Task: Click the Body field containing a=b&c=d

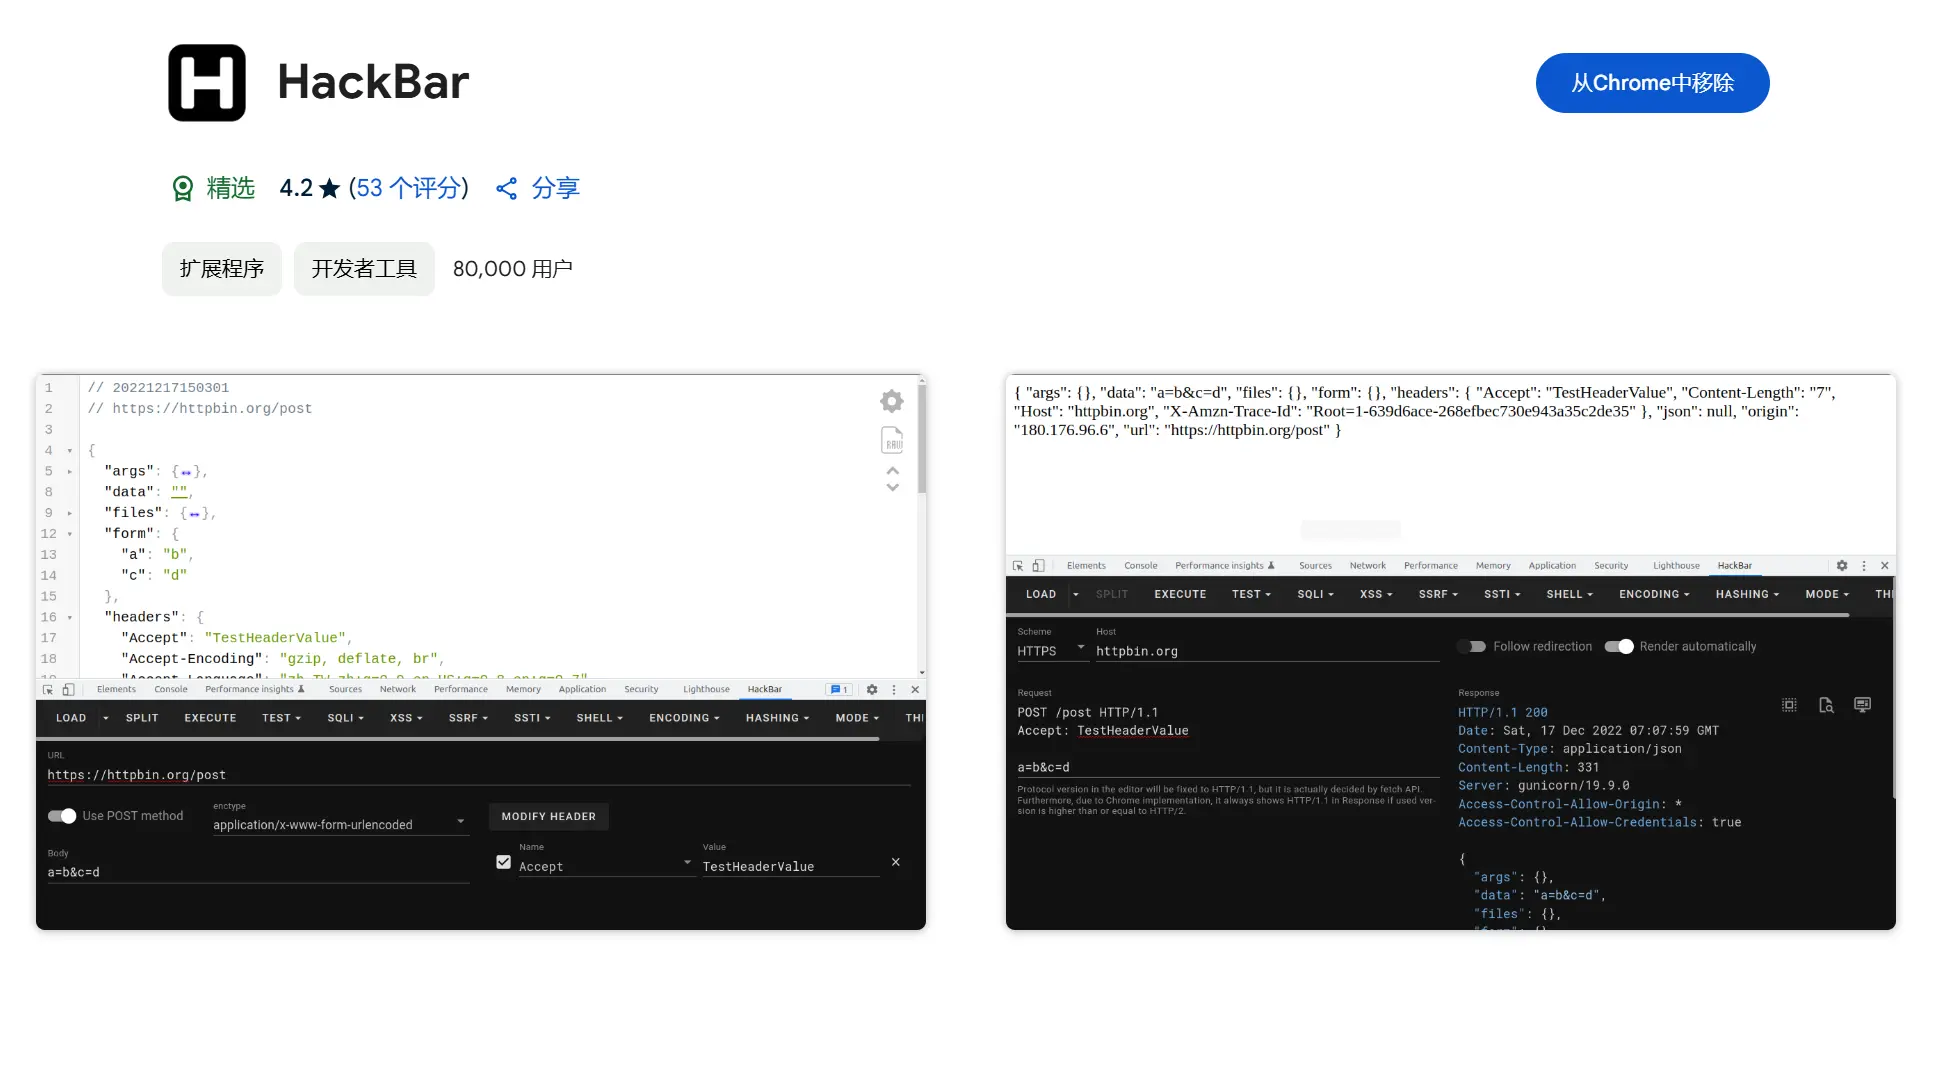Action: coord(258,872)
